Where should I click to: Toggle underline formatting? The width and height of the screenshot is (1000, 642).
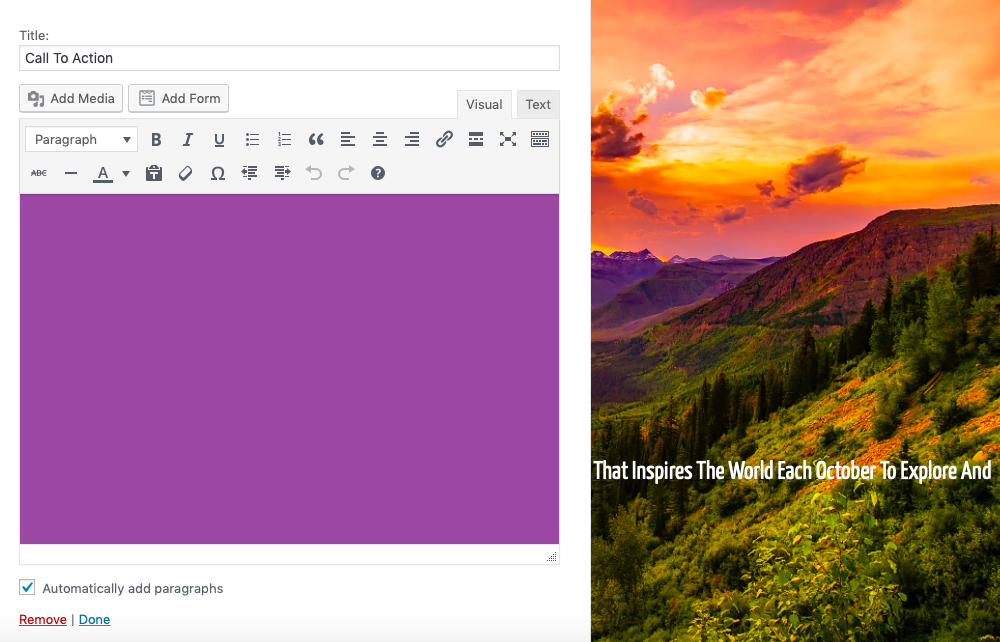pos(219,140)
